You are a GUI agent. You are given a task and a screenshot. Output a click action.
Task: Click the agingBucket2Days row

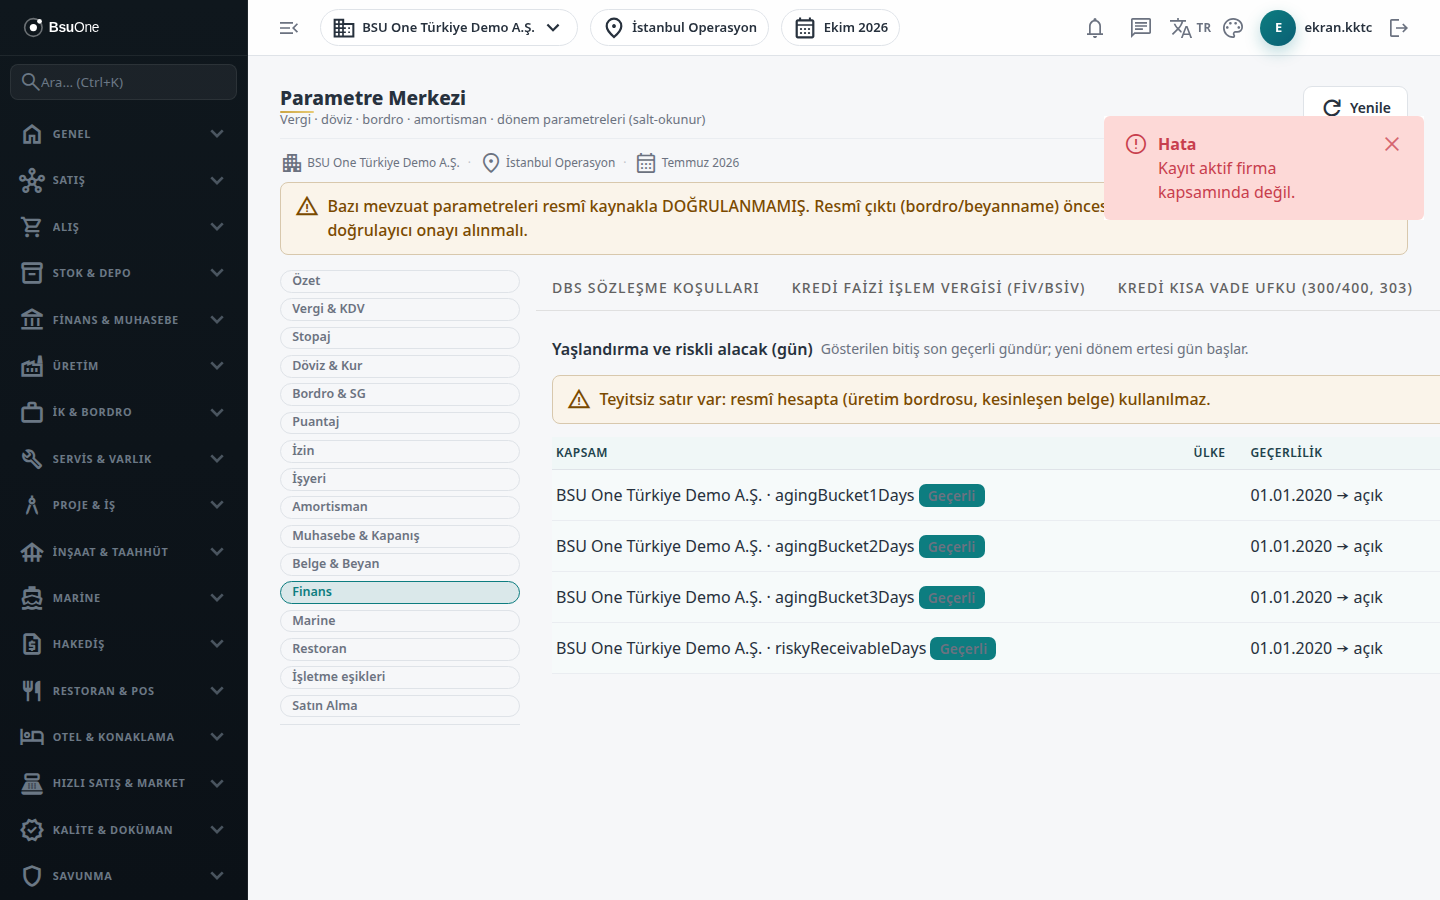tap(996, 546)
